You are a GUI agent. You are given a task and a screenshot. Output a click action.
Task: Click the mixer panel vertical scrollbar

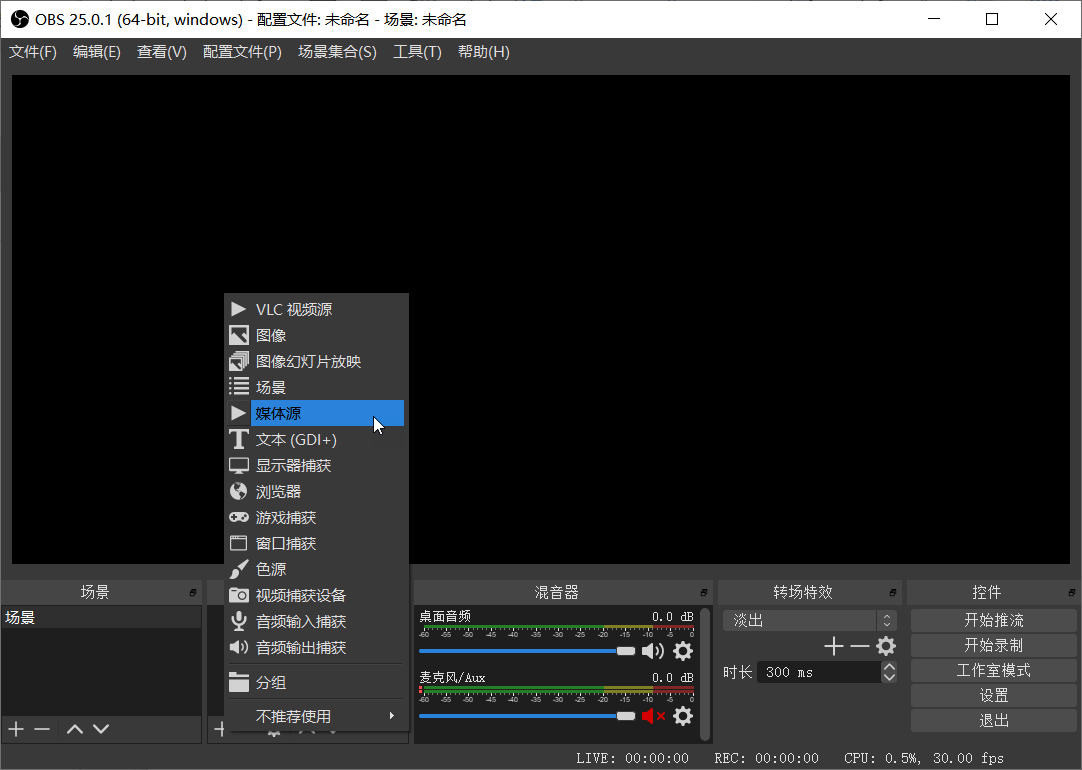705,674
